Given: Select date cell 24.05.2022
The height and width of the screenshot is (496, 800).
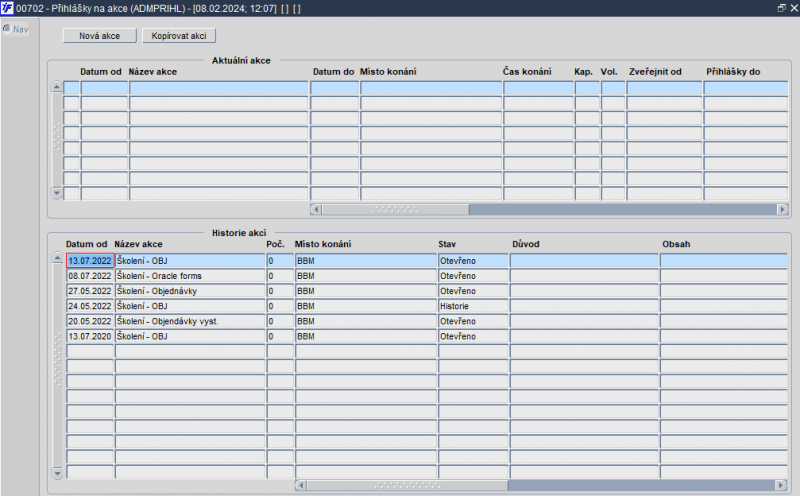Looking at the screenshot, I should 90,306.
